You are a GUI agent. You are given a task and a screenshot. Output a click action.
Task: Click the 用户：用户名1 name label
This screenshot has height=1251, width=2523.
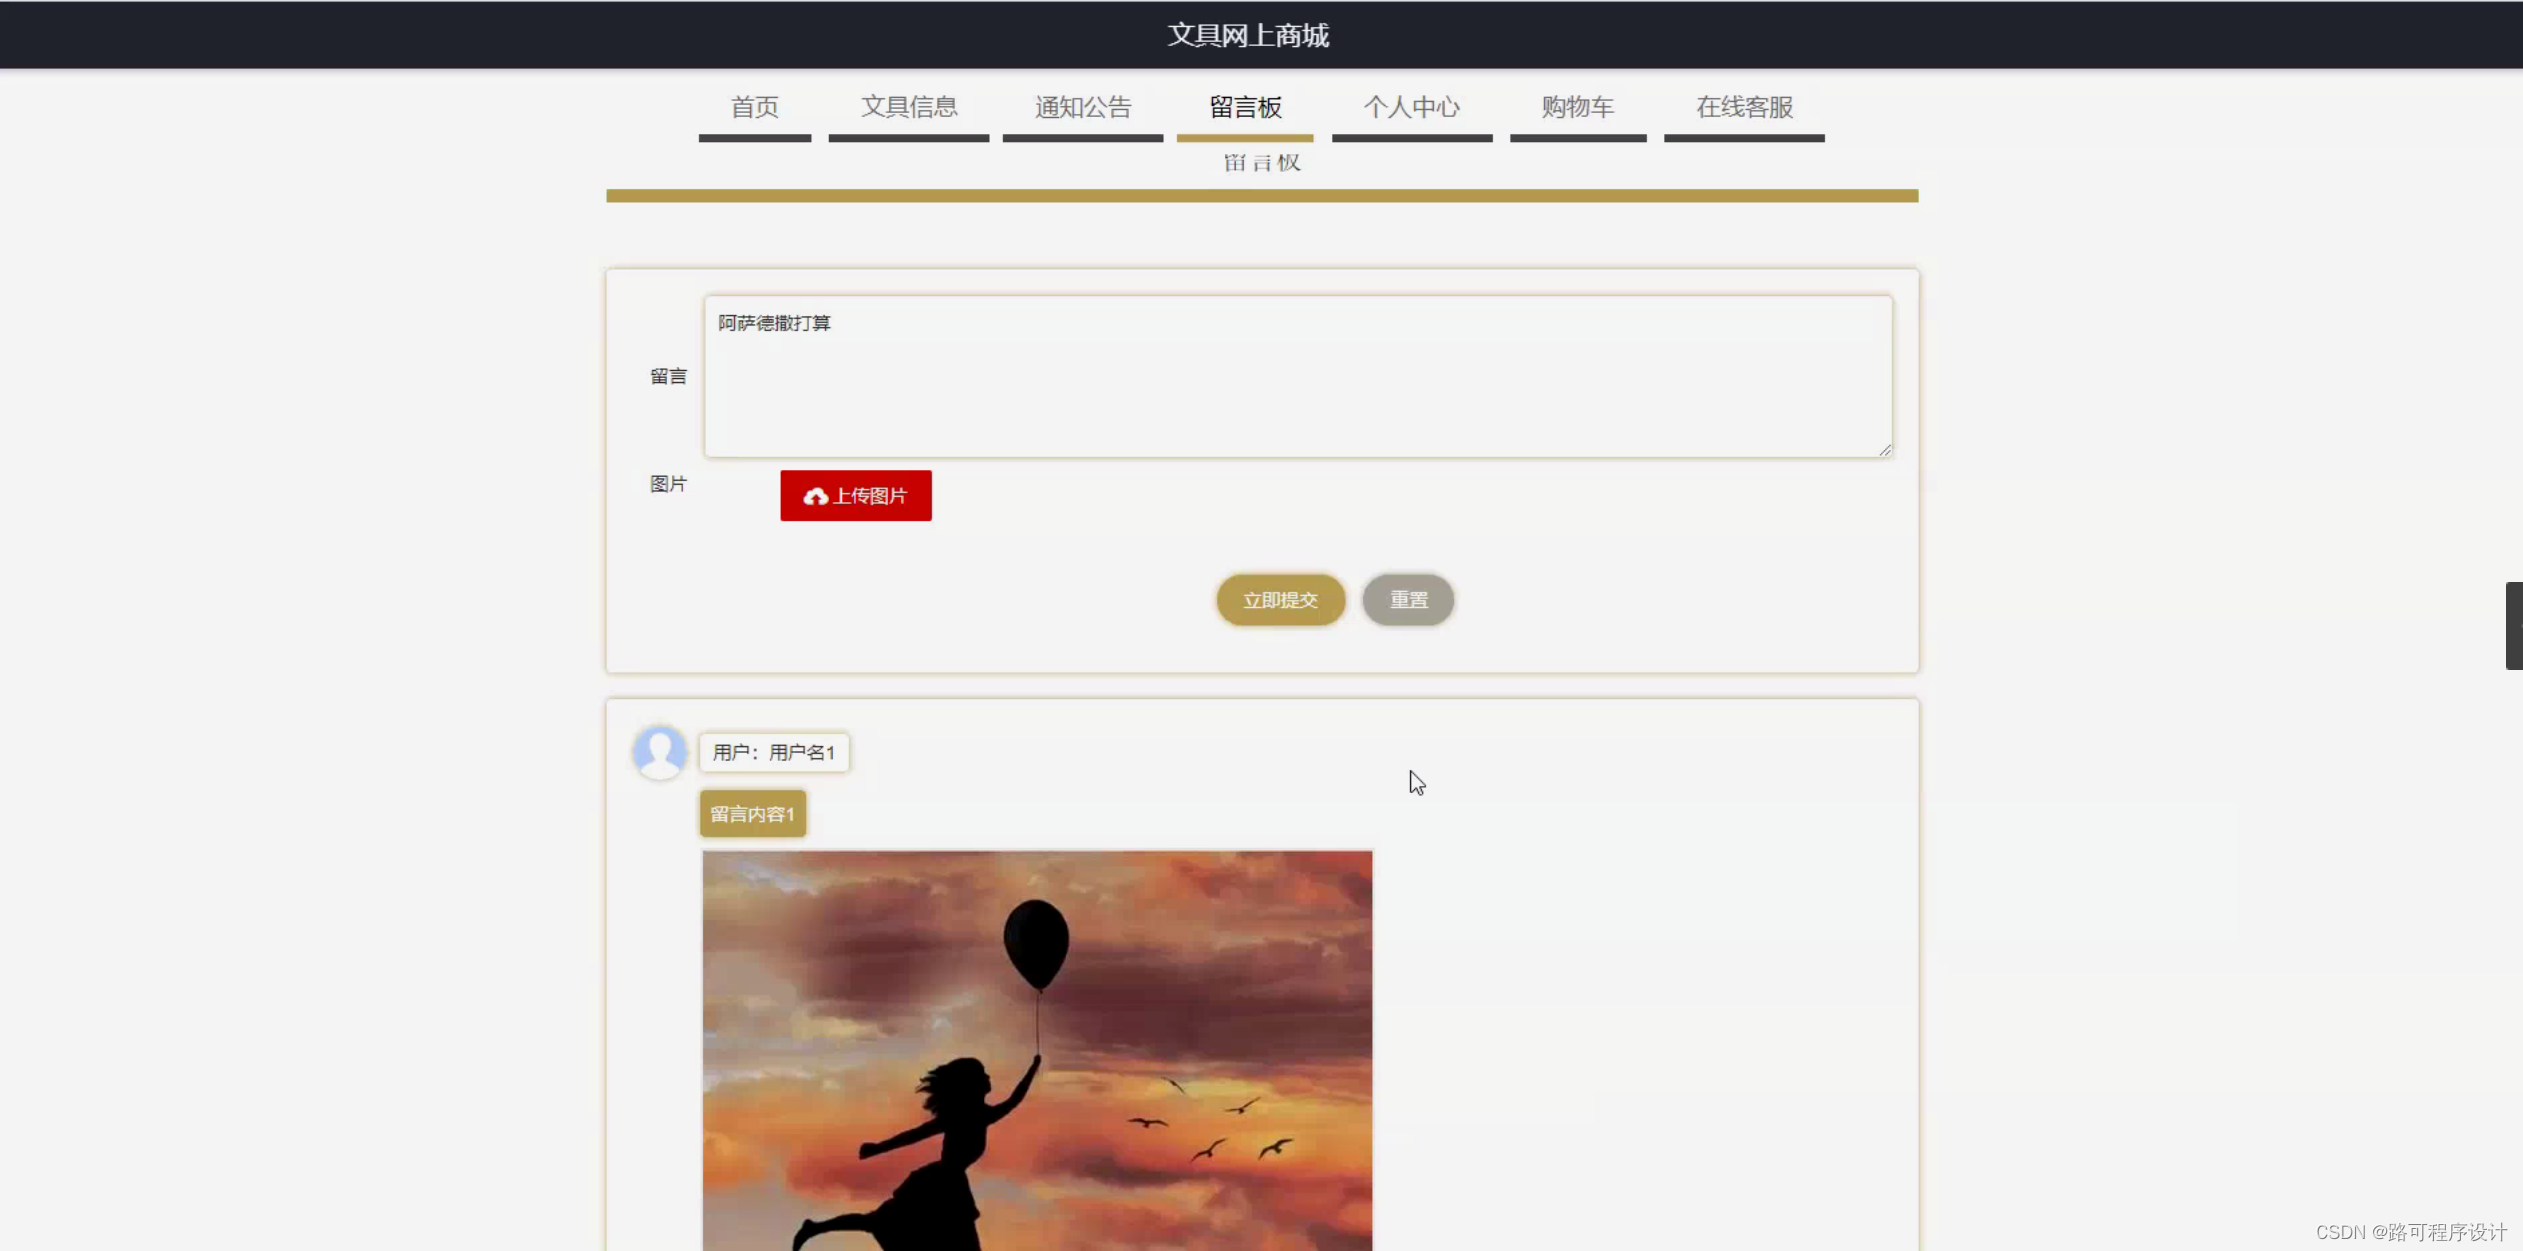click(x=774, y=752)
